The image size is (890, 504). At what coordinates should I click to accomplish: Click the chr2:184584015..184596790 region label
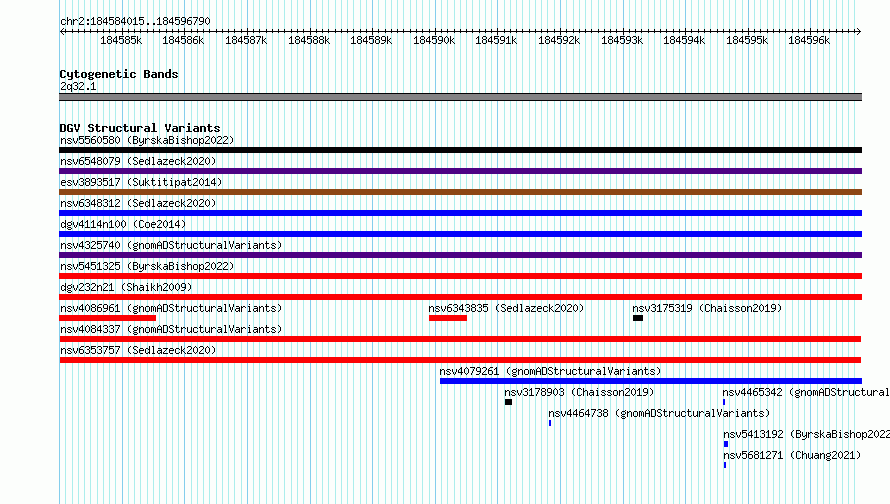coord(135,21)
